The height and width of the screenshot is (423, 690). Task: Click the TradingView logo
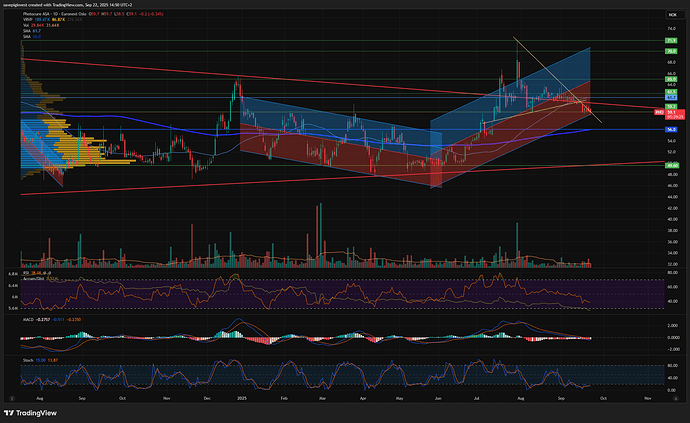click(32, 411)
